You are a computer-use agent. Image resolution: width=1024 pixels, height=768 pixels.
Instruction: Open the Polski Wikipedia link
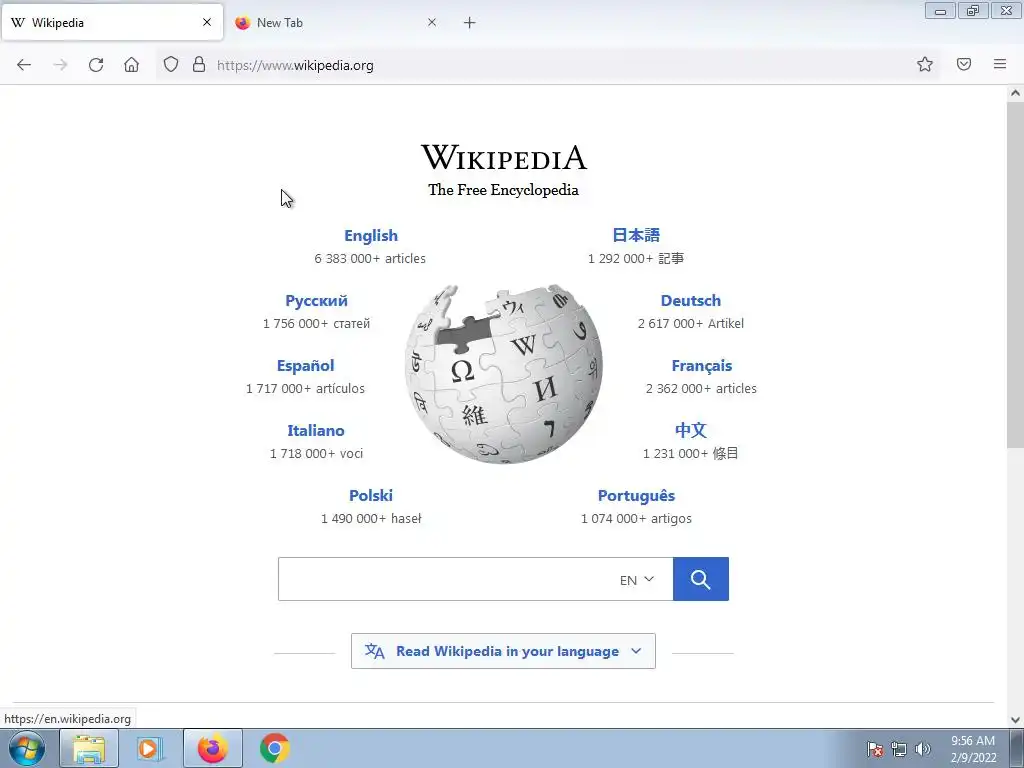coord(371,496)
